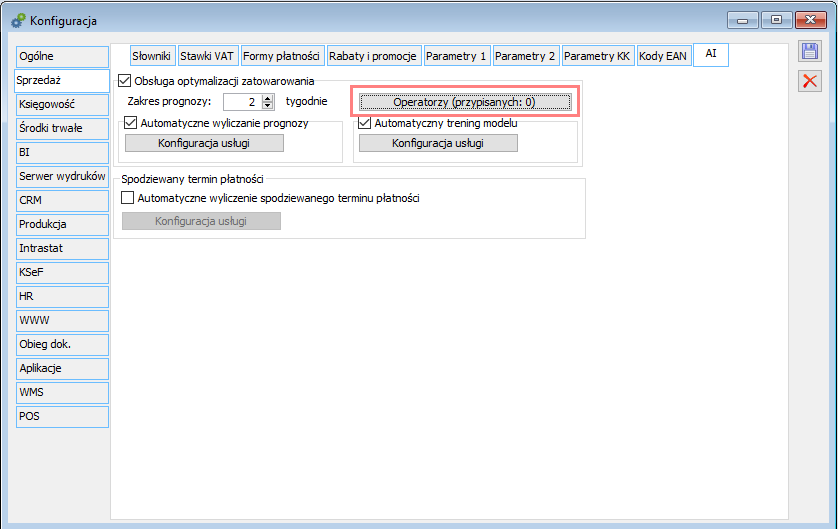Enable Automatyczne wyliczenie spodziewanego terminu płatności
The height and width of the screenshot is (529, 838).
coord(127,198)
